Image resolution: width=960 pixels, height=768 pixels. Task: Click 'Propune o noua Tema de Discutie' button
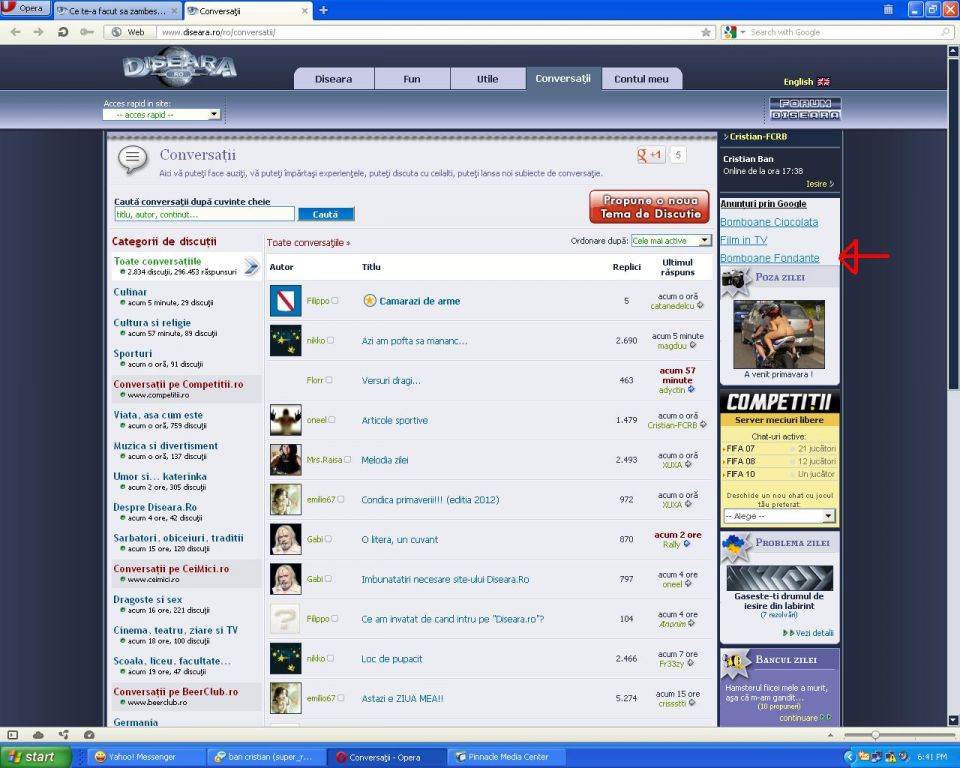point(650,207)
